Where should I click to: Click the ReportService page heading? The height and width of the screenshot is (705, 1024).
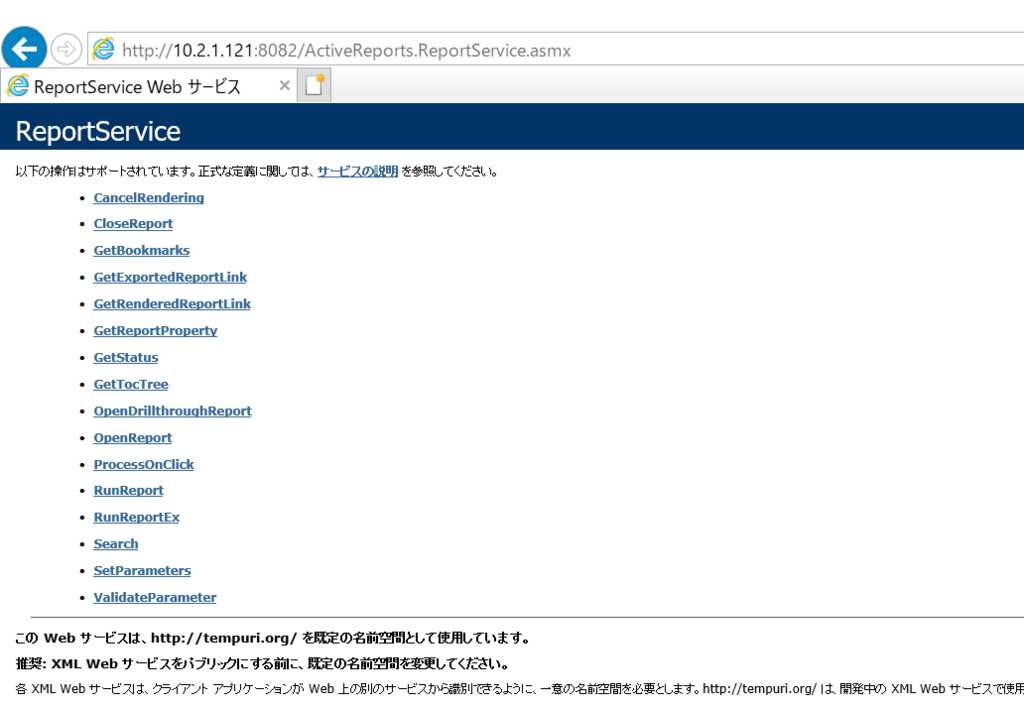98,132
